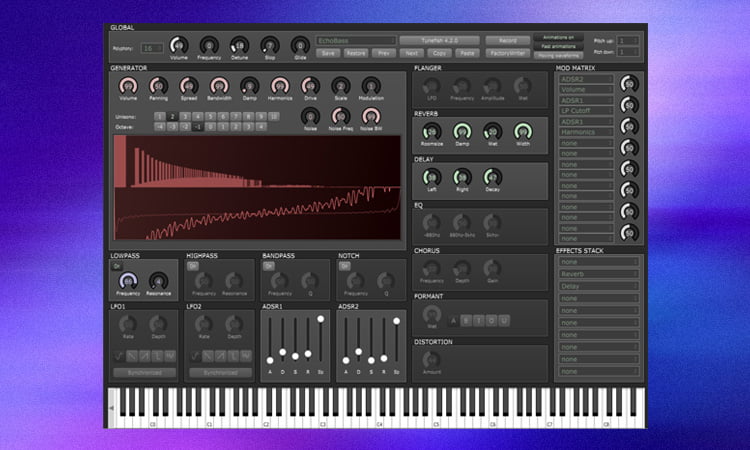Choose the LFO1 sine waveform icon
This screenshot has width=750, height=450.
(x=118, y=355)
